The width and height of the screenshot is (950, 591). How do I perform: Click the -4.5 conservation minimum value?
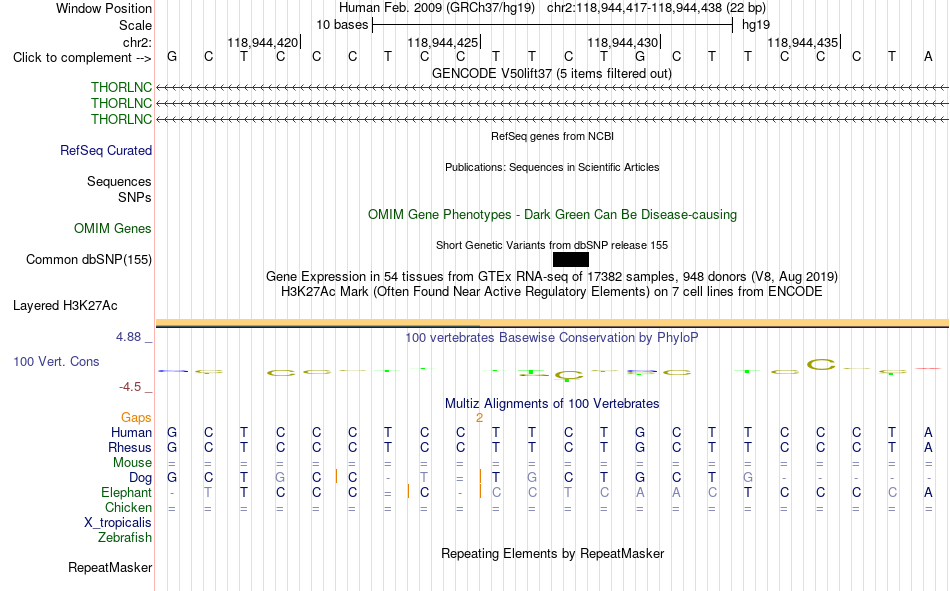(x=130, y=387)
